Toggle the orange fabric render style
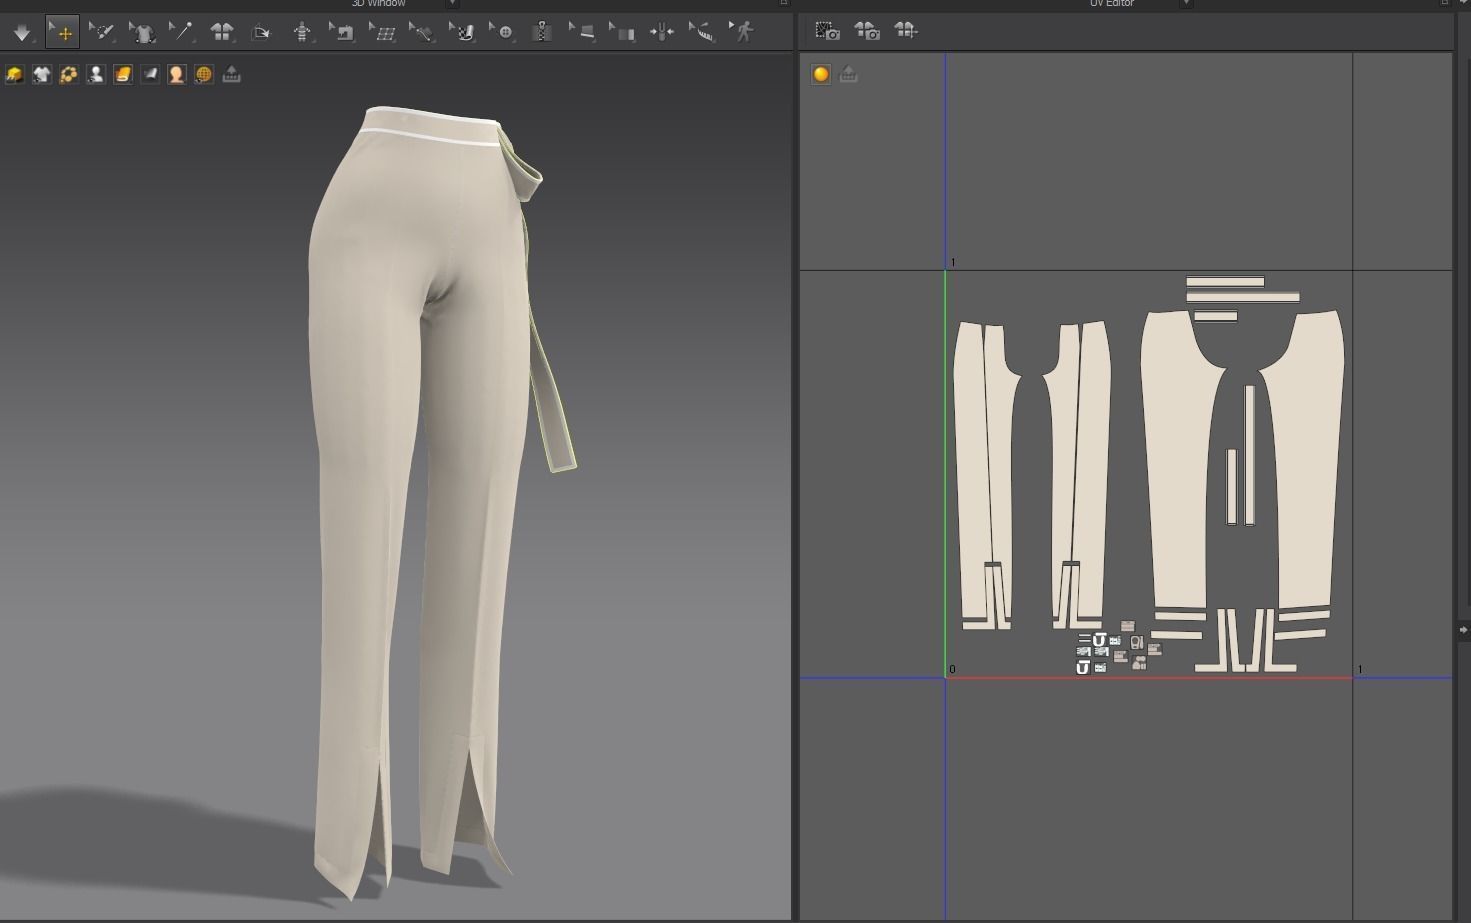 point(122,74)
